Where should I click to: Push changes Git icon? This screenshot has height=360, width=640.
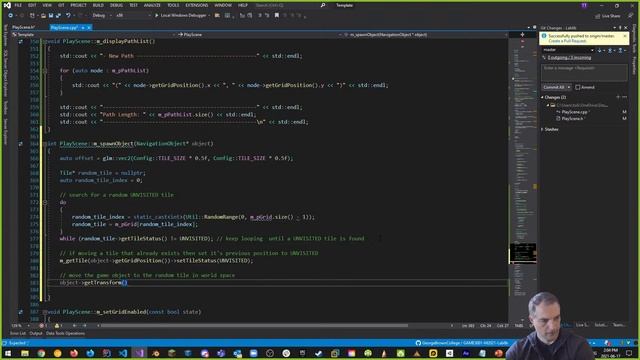[x=620, y=50]
